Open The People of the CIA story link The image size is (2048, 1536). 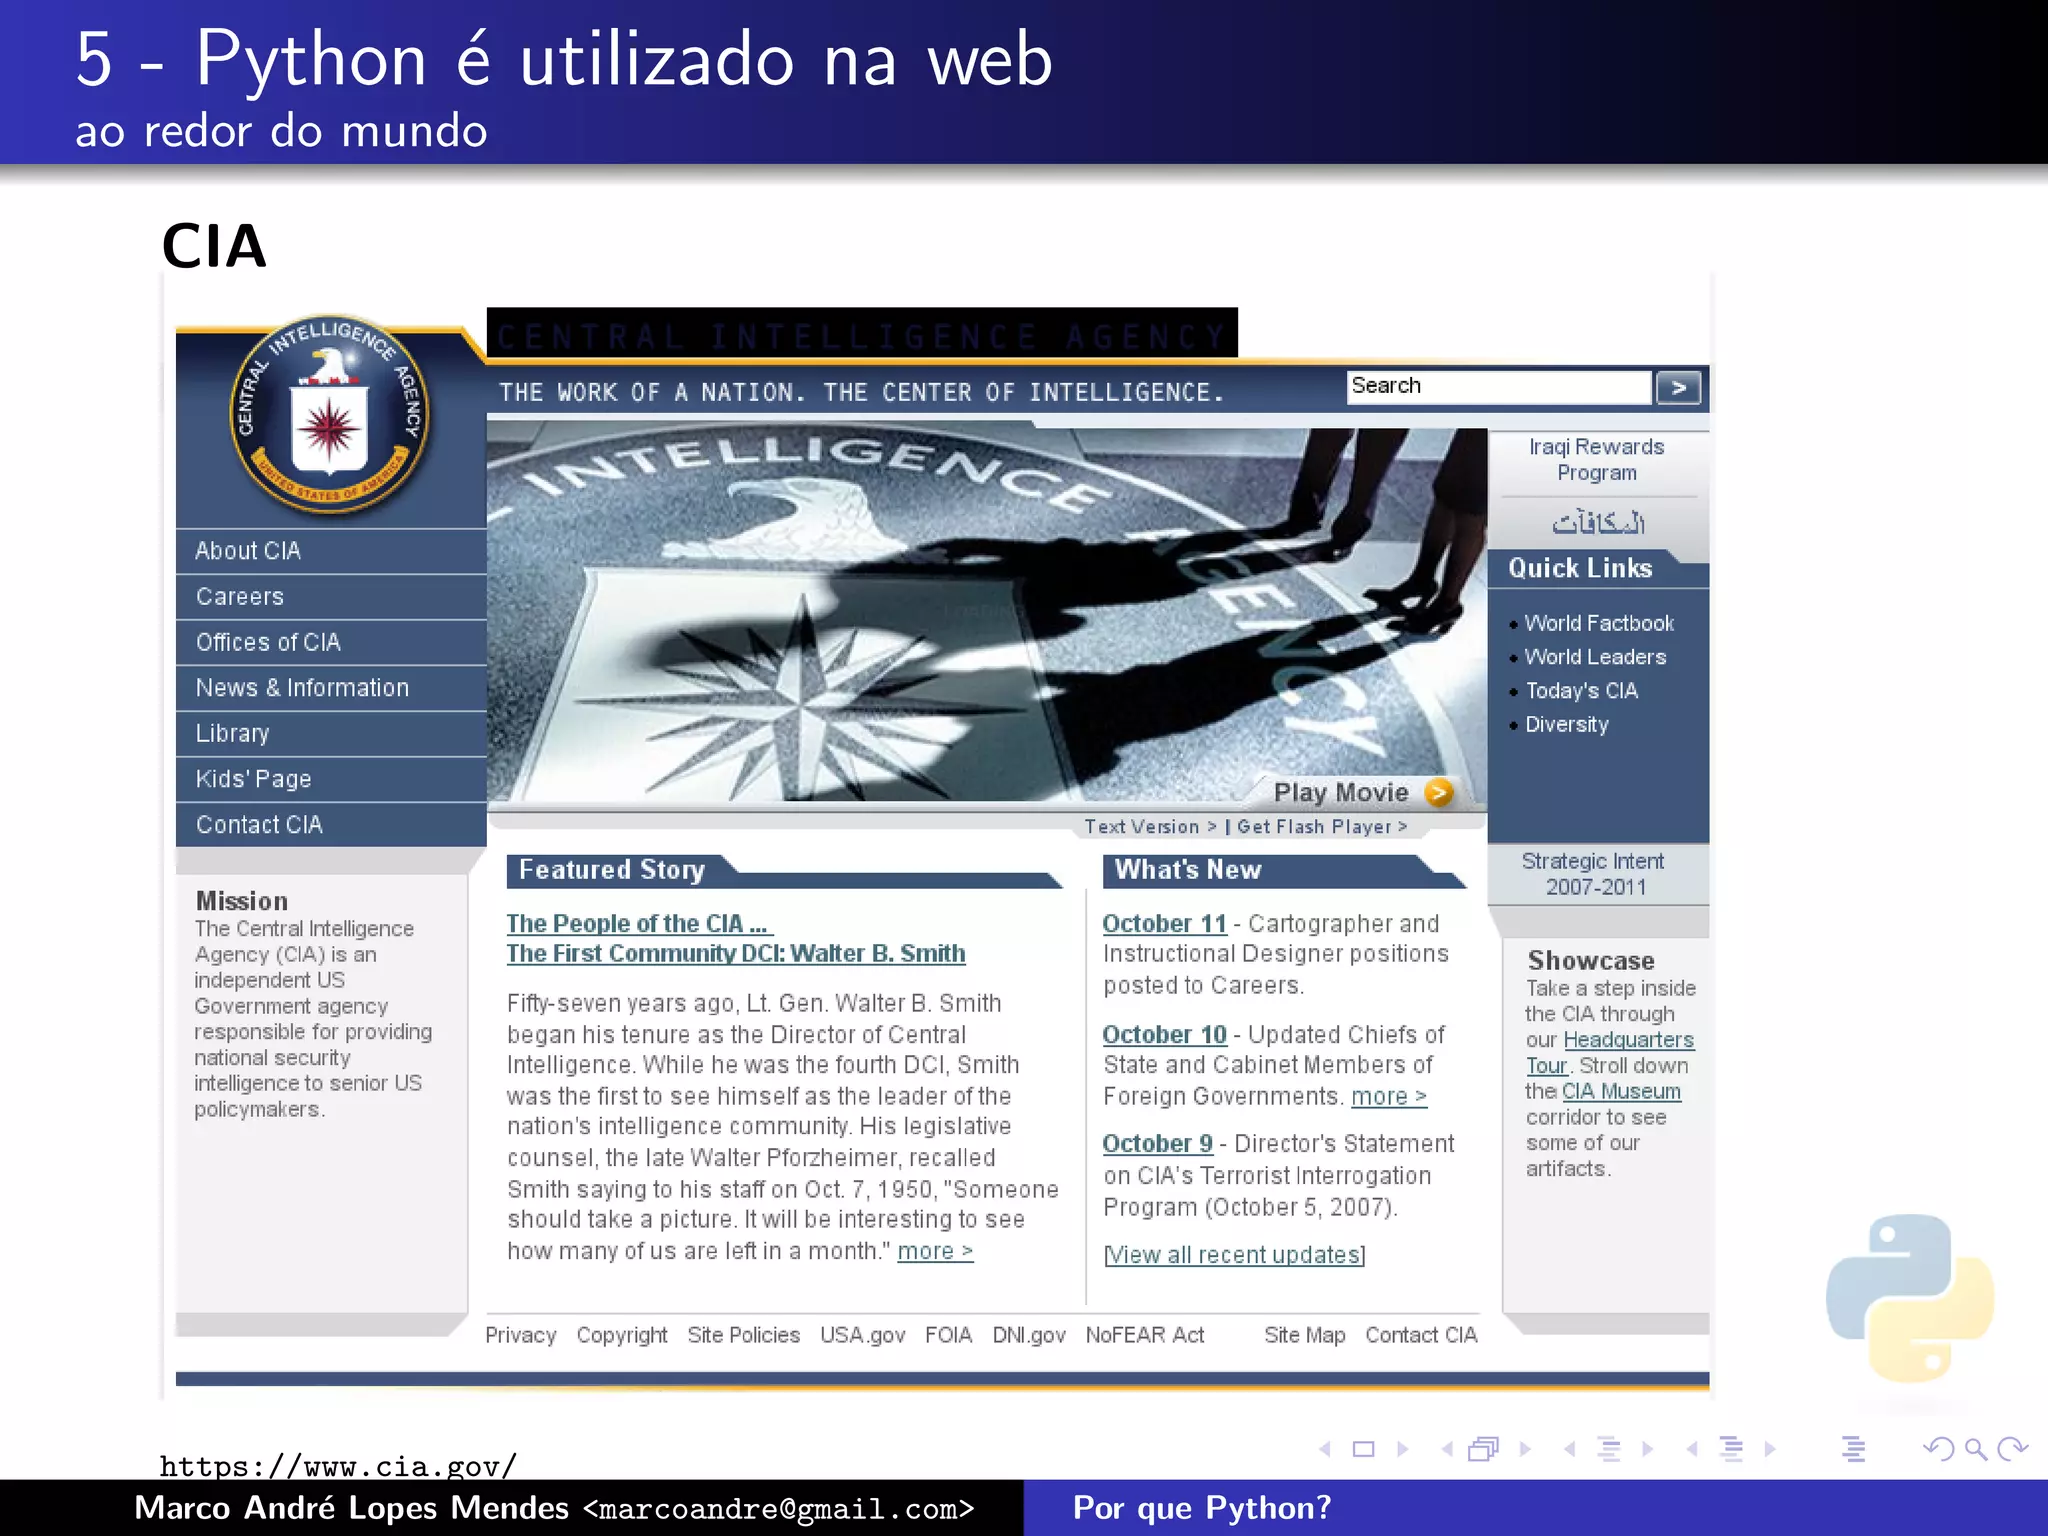pyautogui.click(x=639, y=924)
